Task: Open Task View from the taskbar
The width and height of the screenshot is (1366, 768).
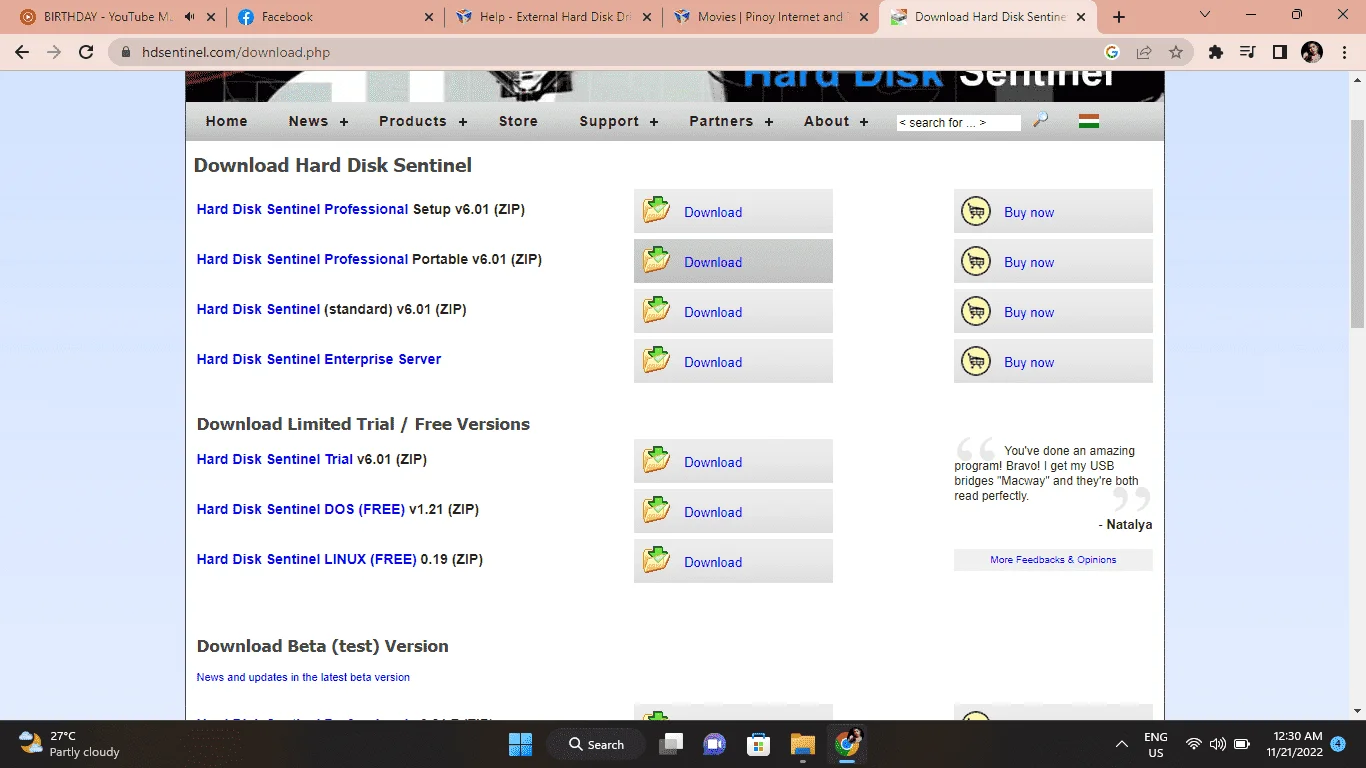Action: (x=671, y=744)
